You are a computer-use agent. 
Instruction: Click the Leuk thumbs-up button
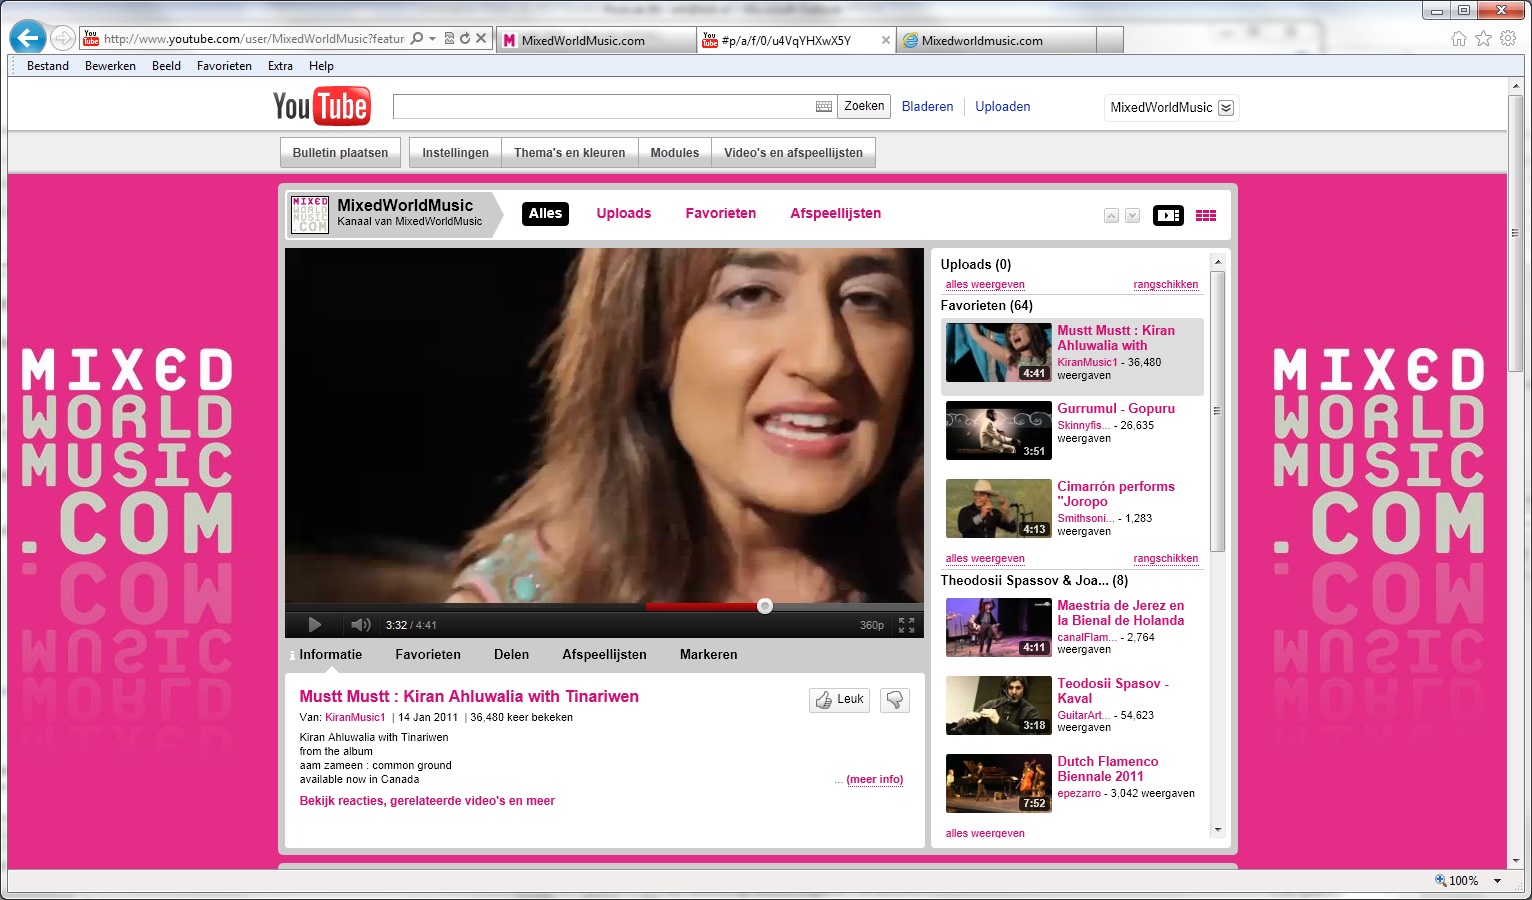839,700
